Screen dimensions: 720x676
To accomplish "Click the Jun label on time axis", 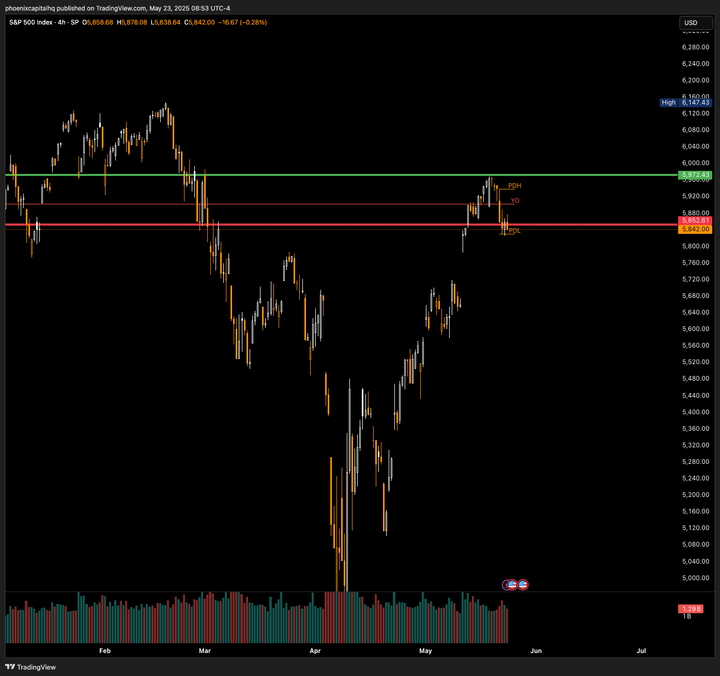I will 536,650.
